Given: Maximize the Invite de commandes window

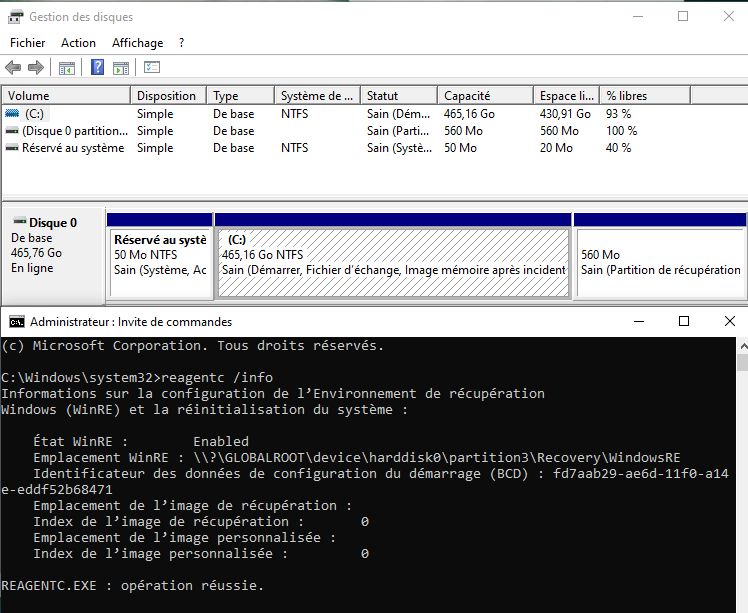Looking at the screenshot, I should point(684,322).
